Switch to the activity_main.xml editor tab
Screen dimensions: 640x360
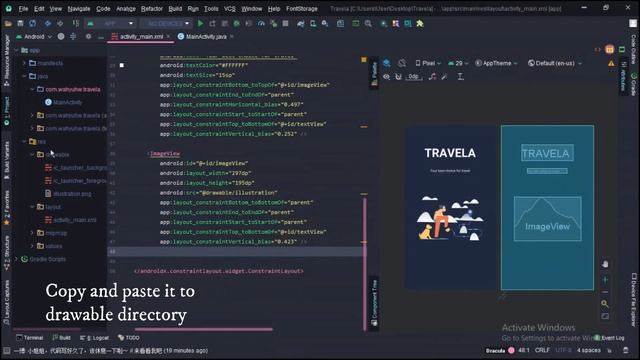141,36
